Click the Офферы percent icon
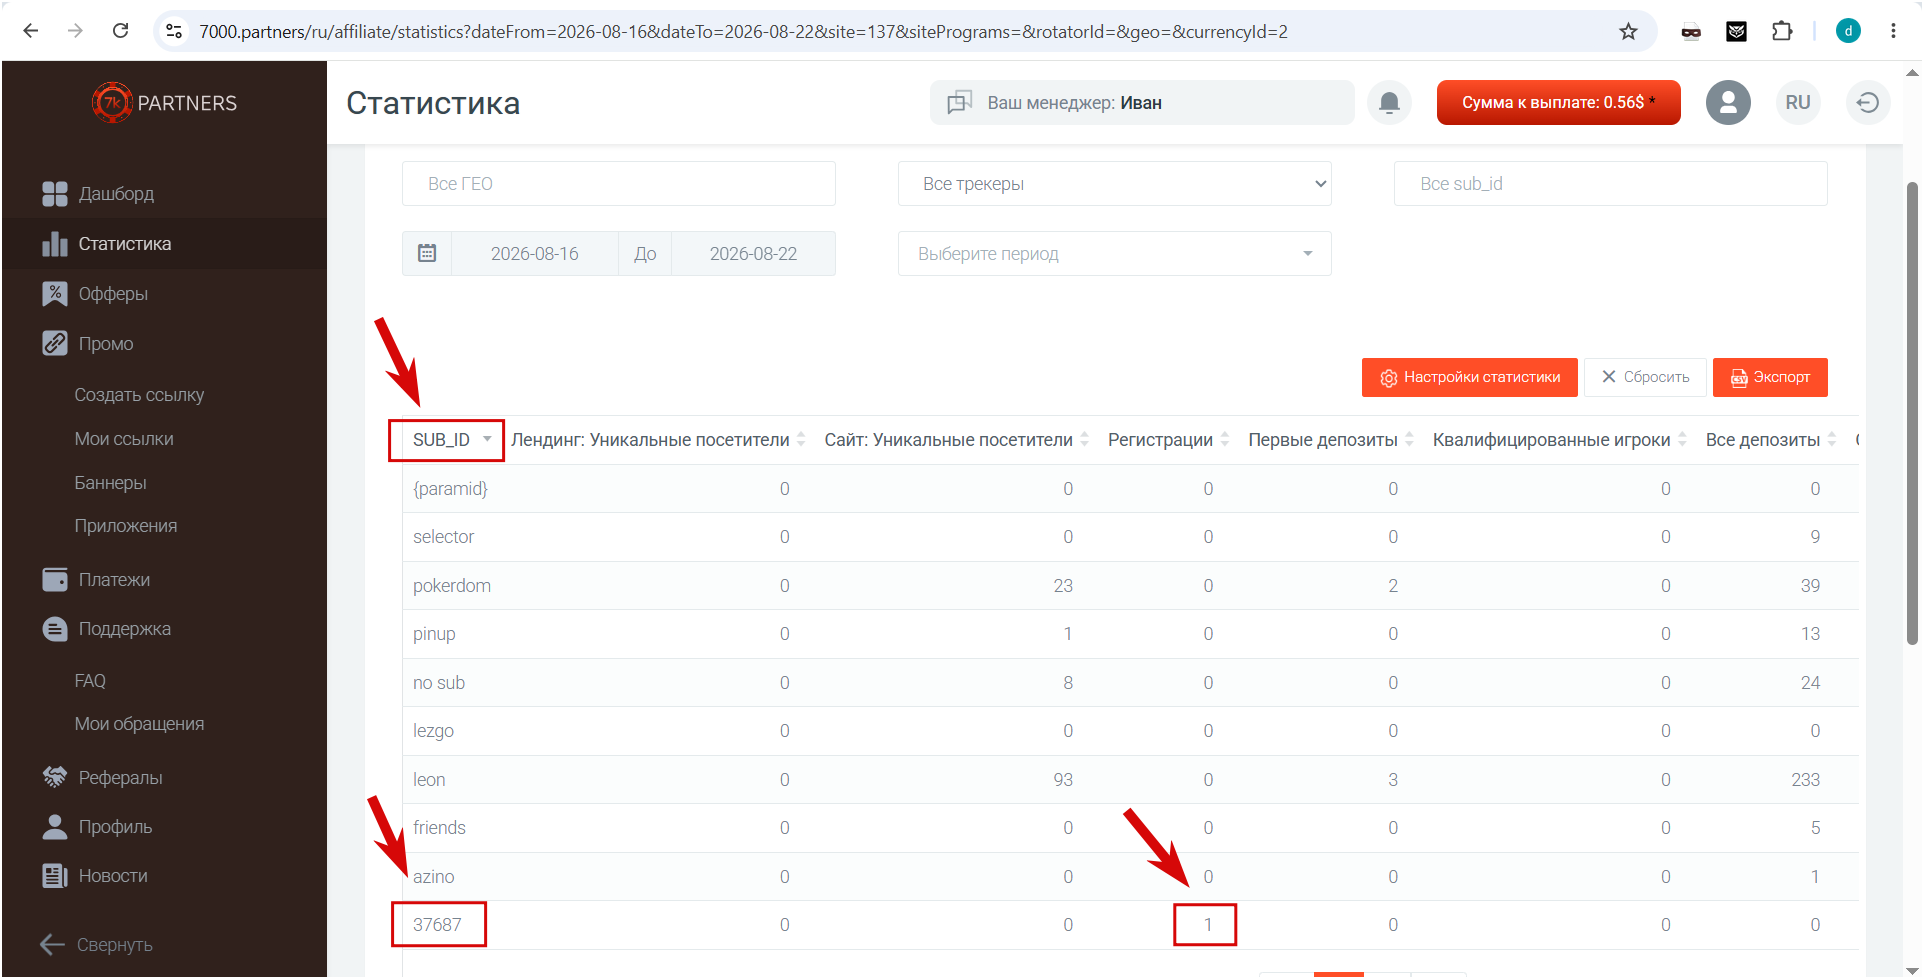Image resolution: width=1922 pixels, height=977 pixels. click(55, 293)
